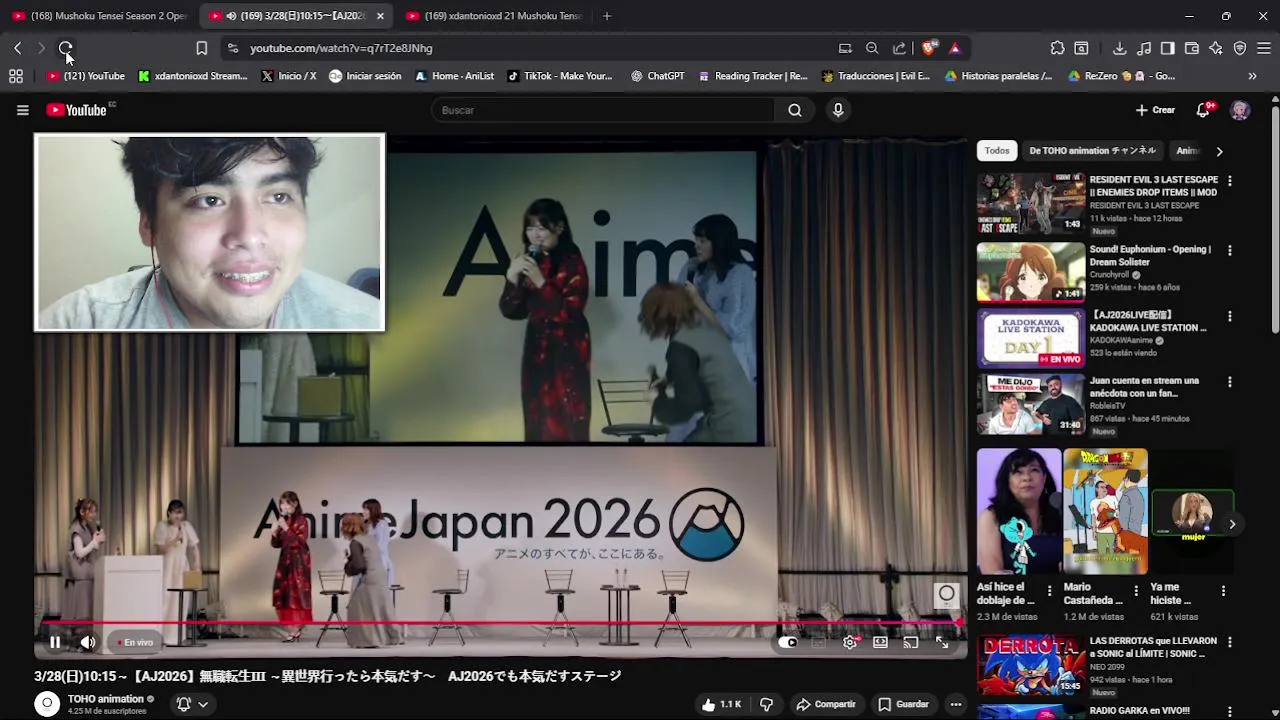Image resolution: width=1280 pixels, height=720 pixels.
Task: Open the account avatar menu
Action: click(1240, 110)
